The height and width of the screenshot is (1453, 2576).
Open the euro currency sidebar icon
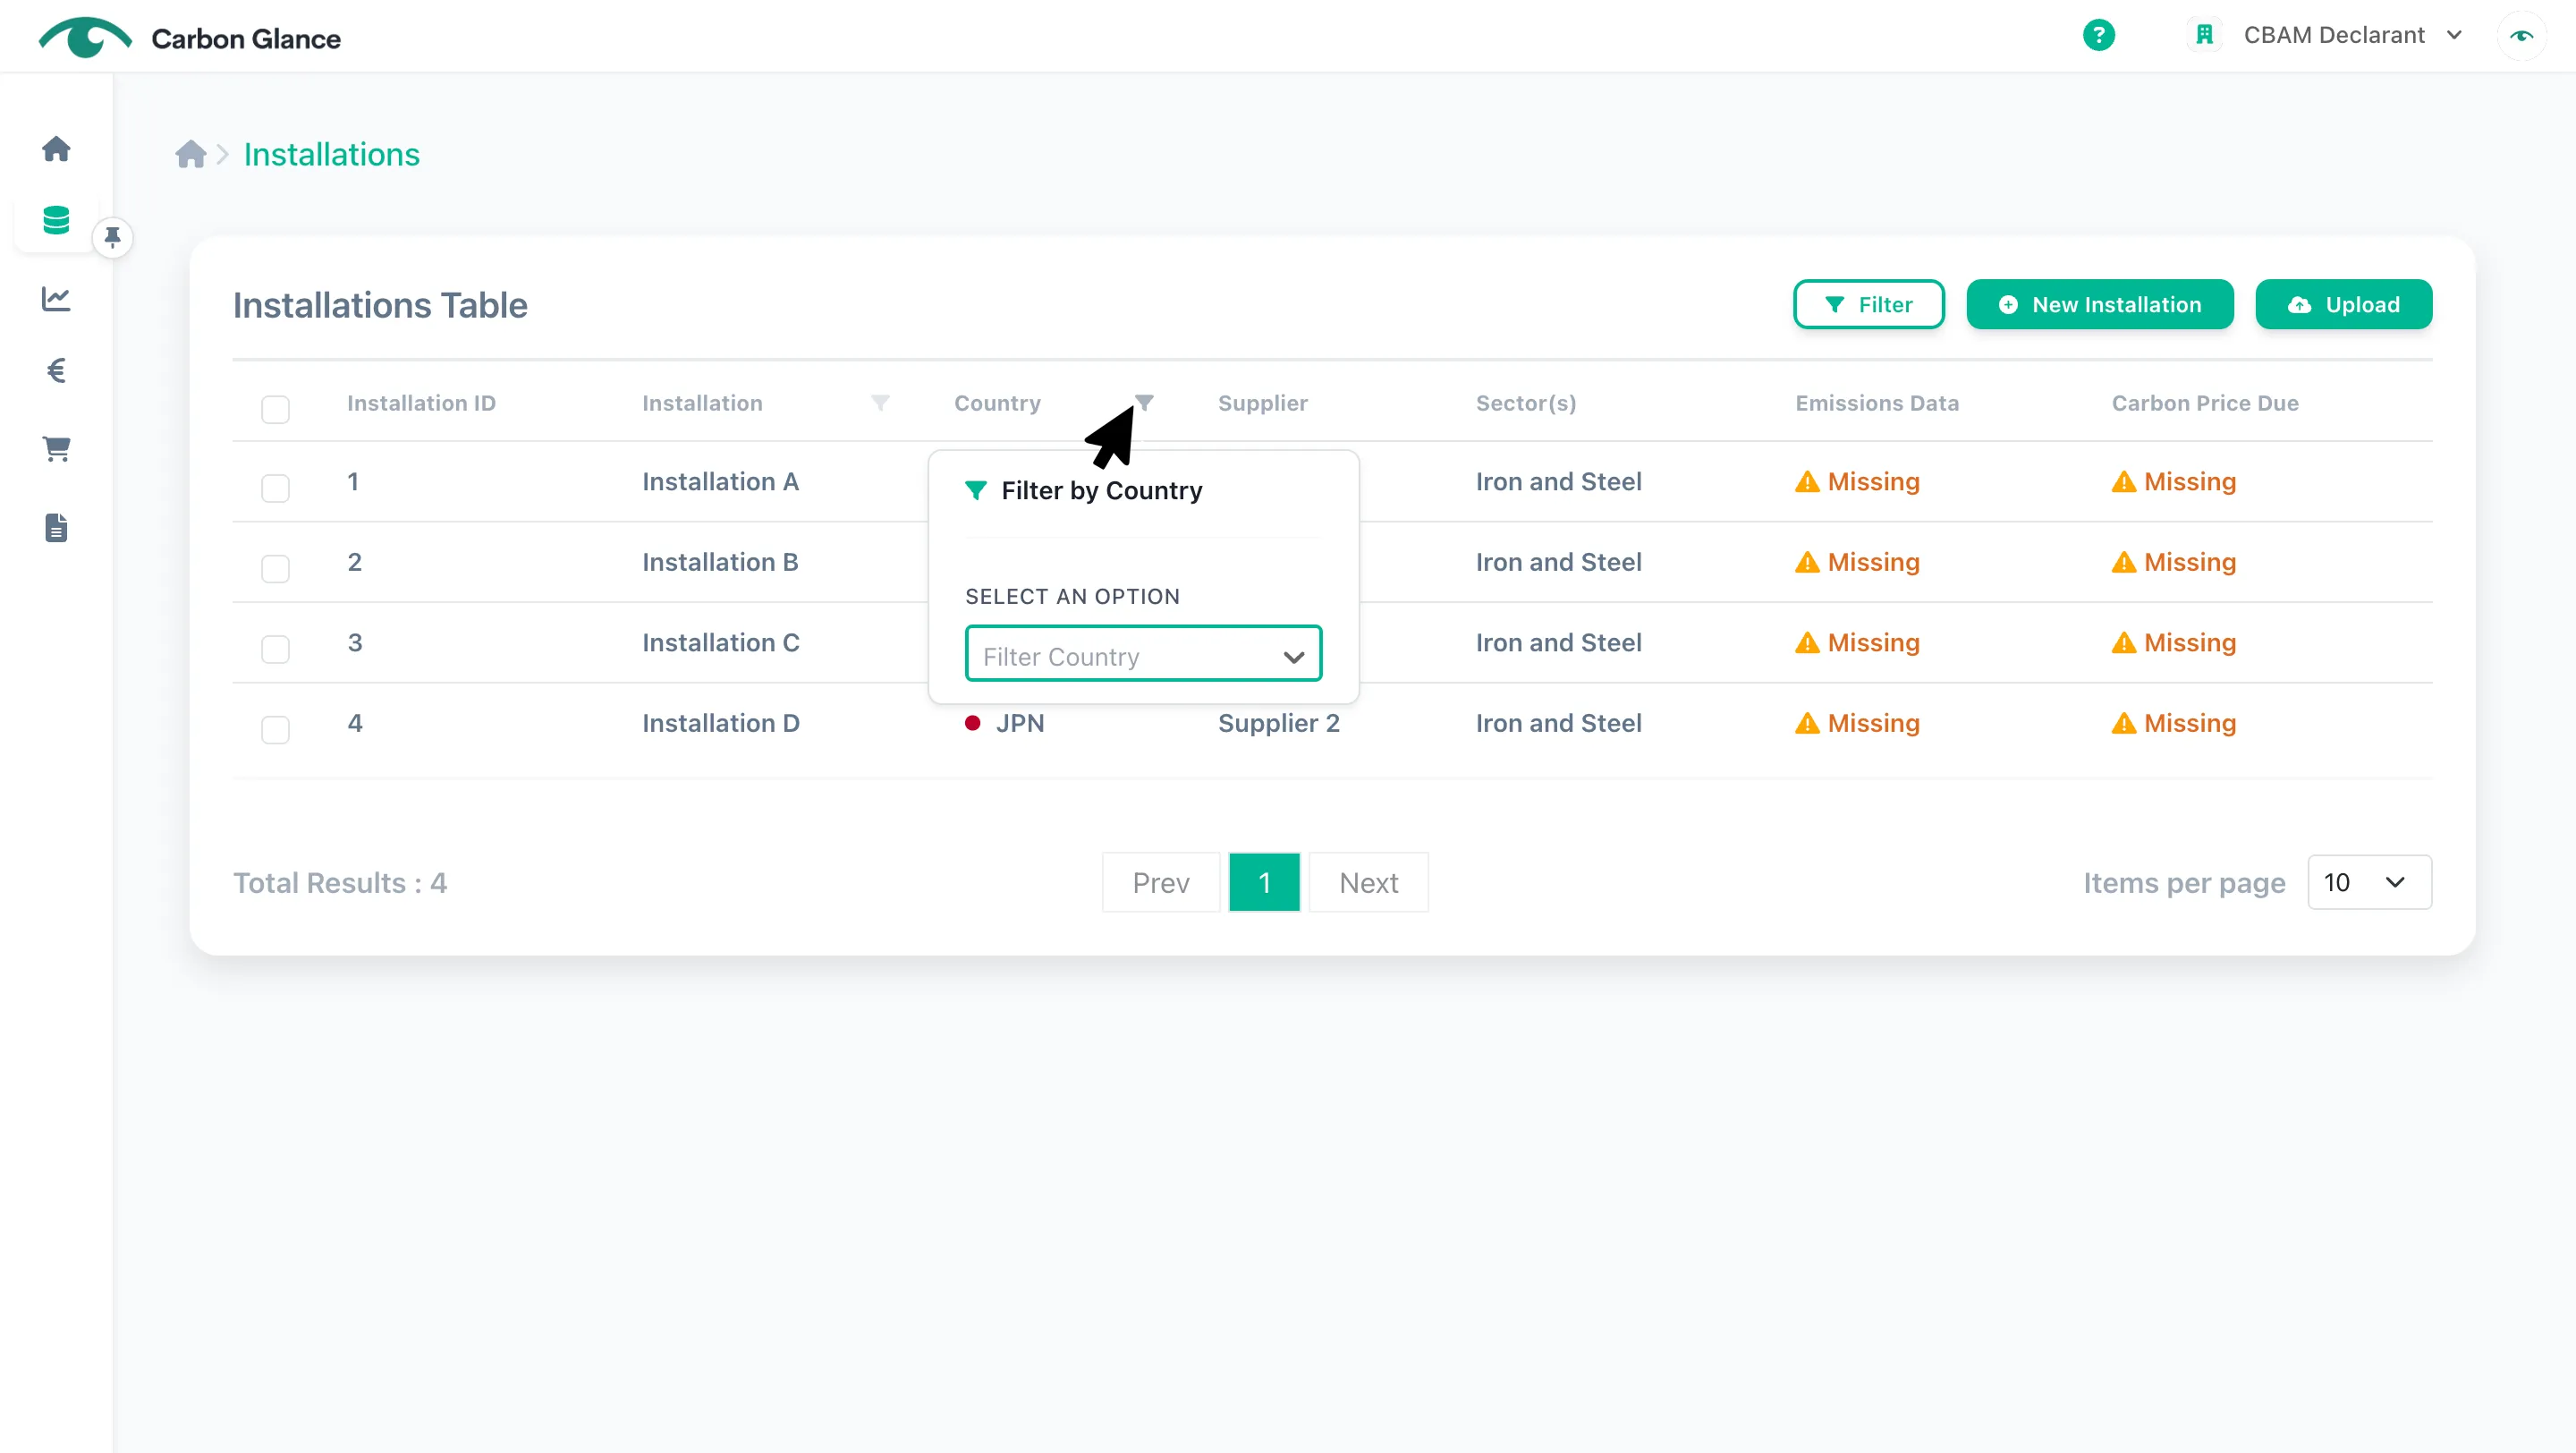click(x=56, y=371)
